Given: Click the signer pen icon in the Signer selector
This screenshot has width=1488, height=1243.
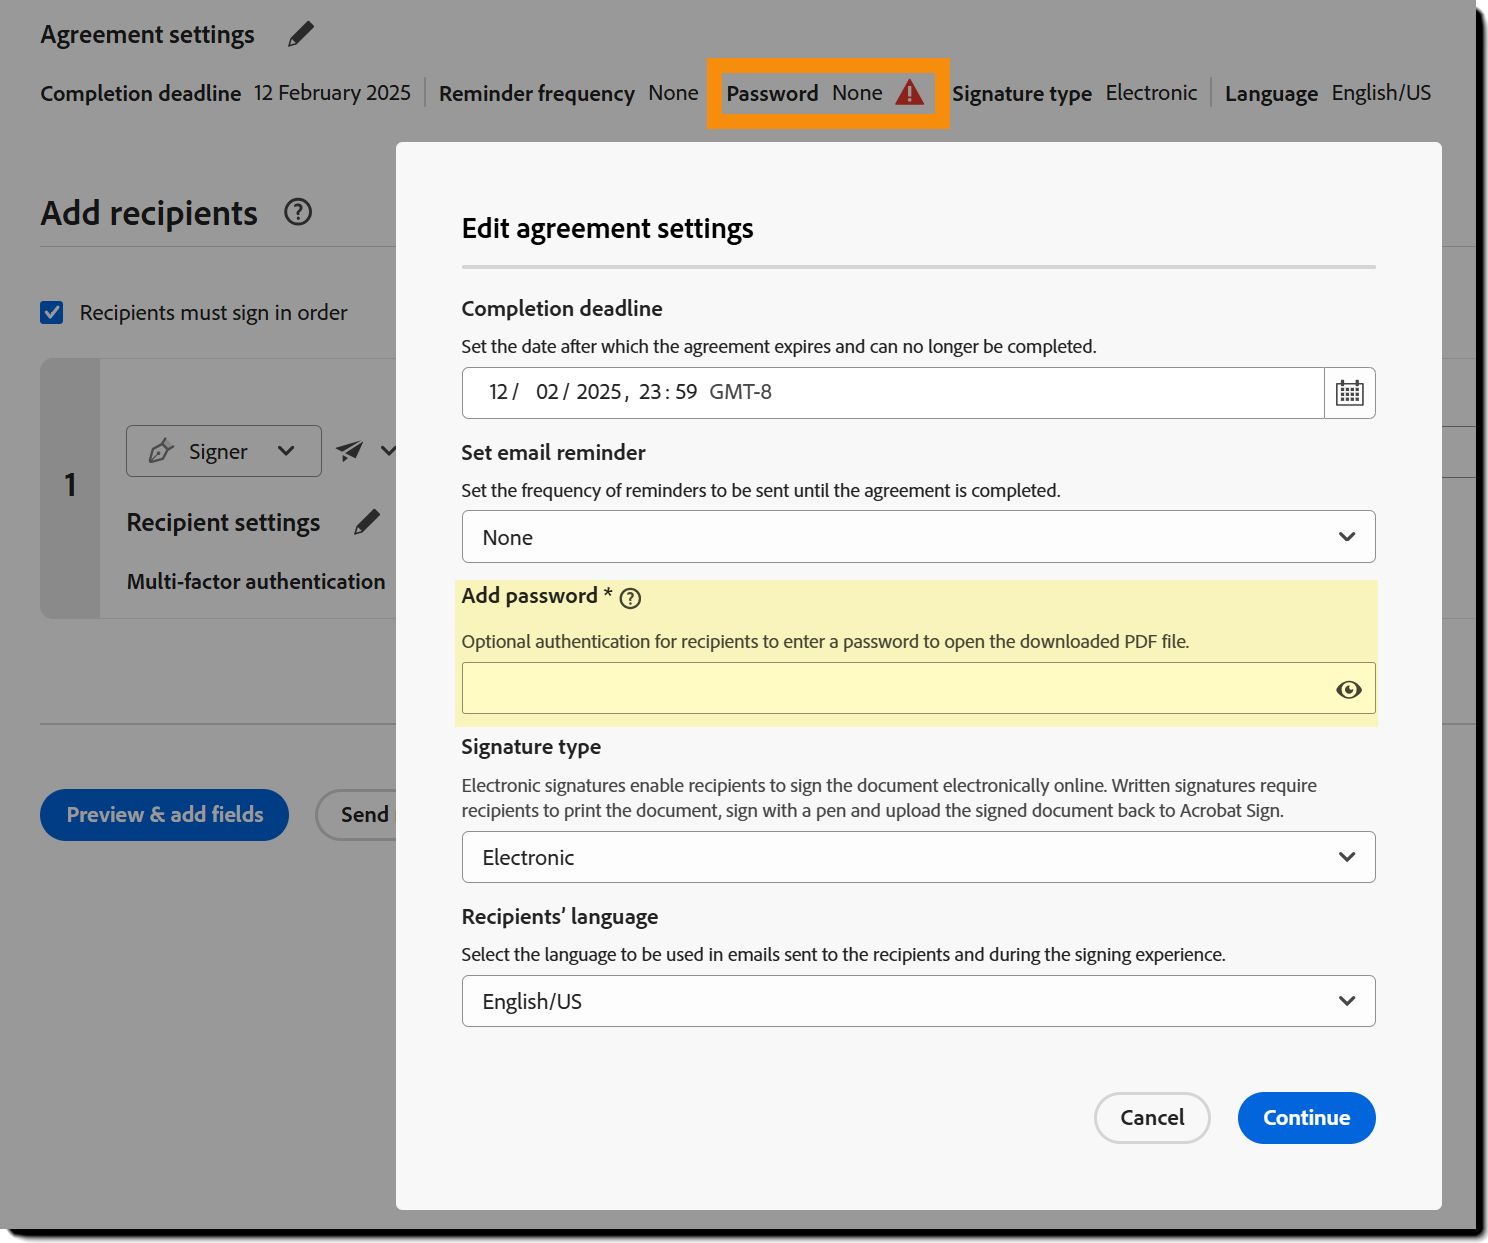Looking at the screenshot, I should (160, 451).
